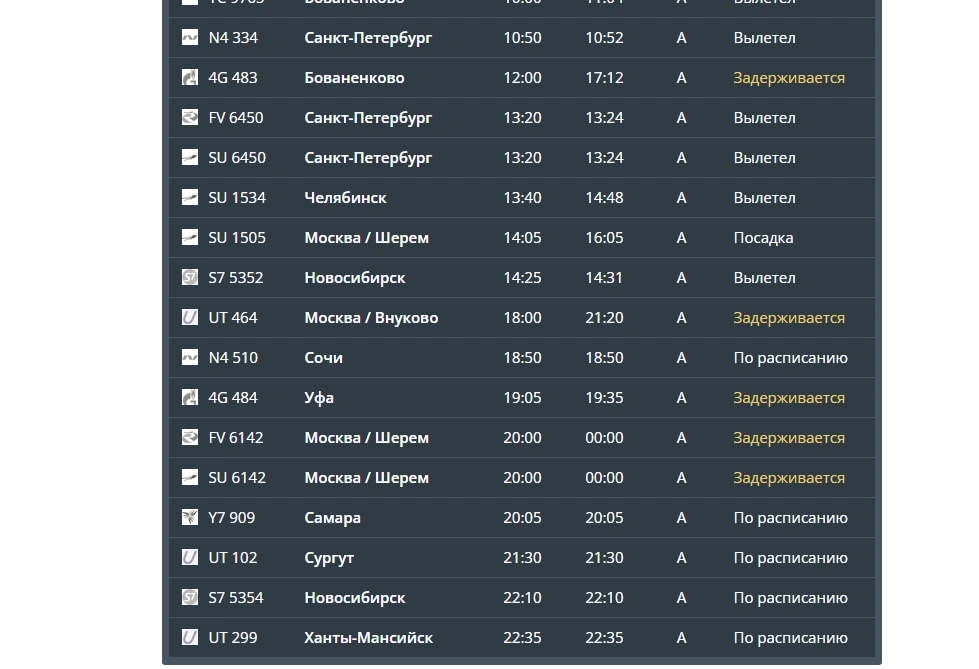Select the Rossiya logo next to FV 6450
This screenshot has height=669, width=979.
[190, 117]
